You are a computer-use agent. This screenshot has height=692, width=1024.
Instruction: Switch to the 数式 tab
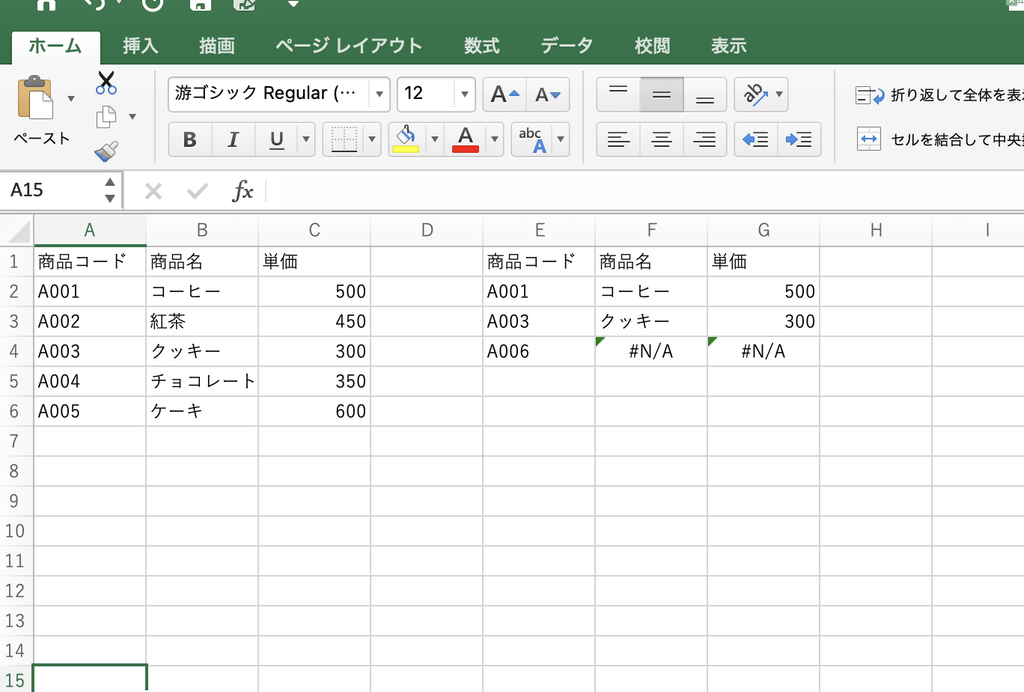click(x=482, y=46)
